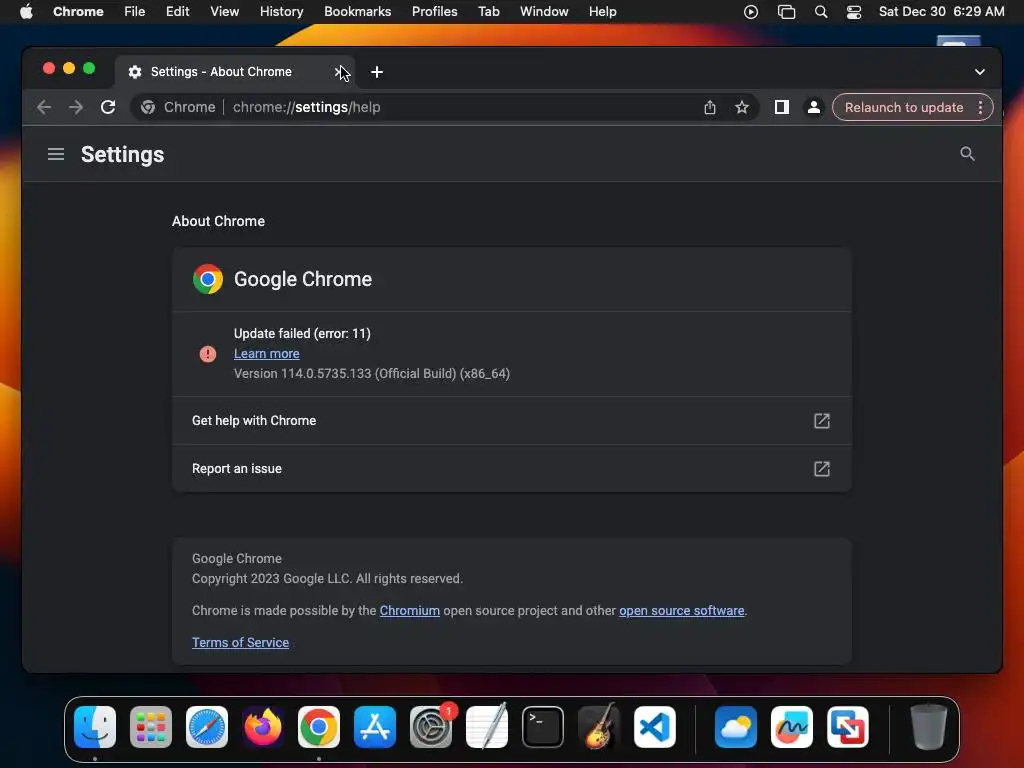Viewport: 1024px width, 768px height.
Task: Open GarageBand from the Dock
Action: click(x=599, y=727)
